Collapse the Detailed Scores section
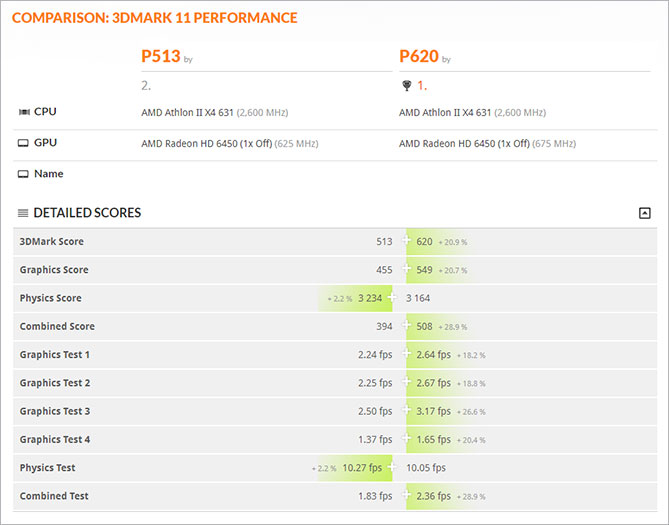 point(644,213)
